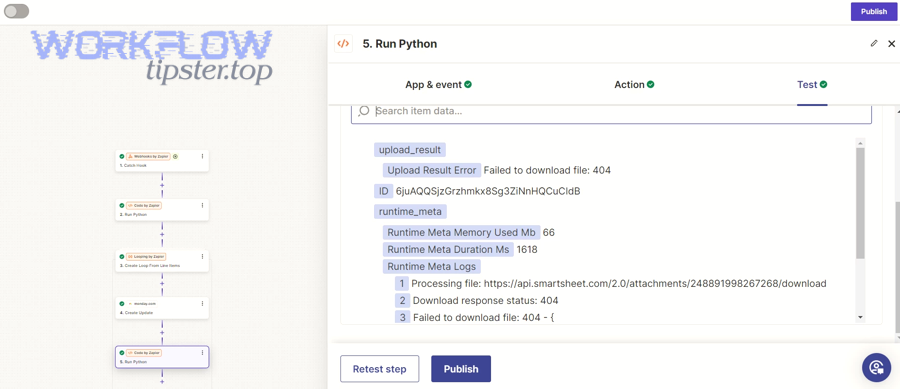The height and width of the screenshot is (389, 900).
Task: Click the Code by Zapier icon beside 5. Run Python title
Action: coord(343,44)
